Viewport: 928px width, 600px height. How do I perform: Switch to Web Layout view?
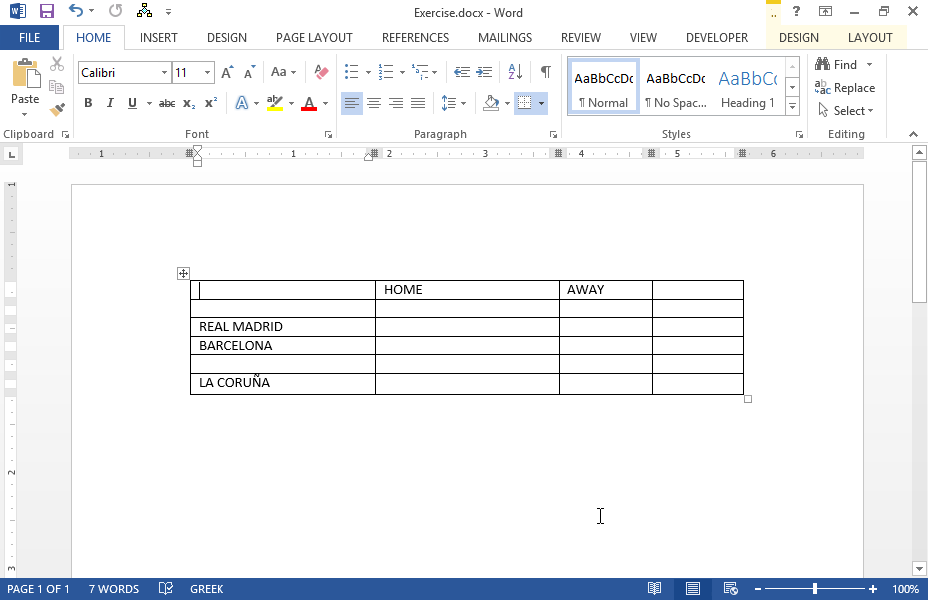tap(730, 589)
